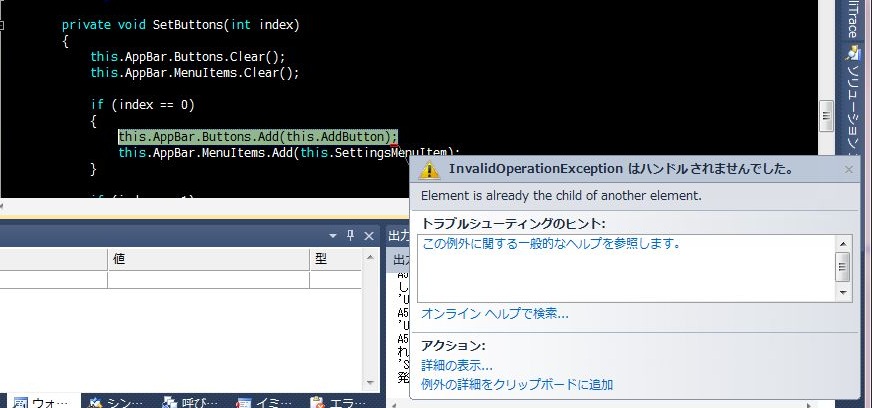Open the シン… tab at bottom
872x408 pixels.
[116, 401]
